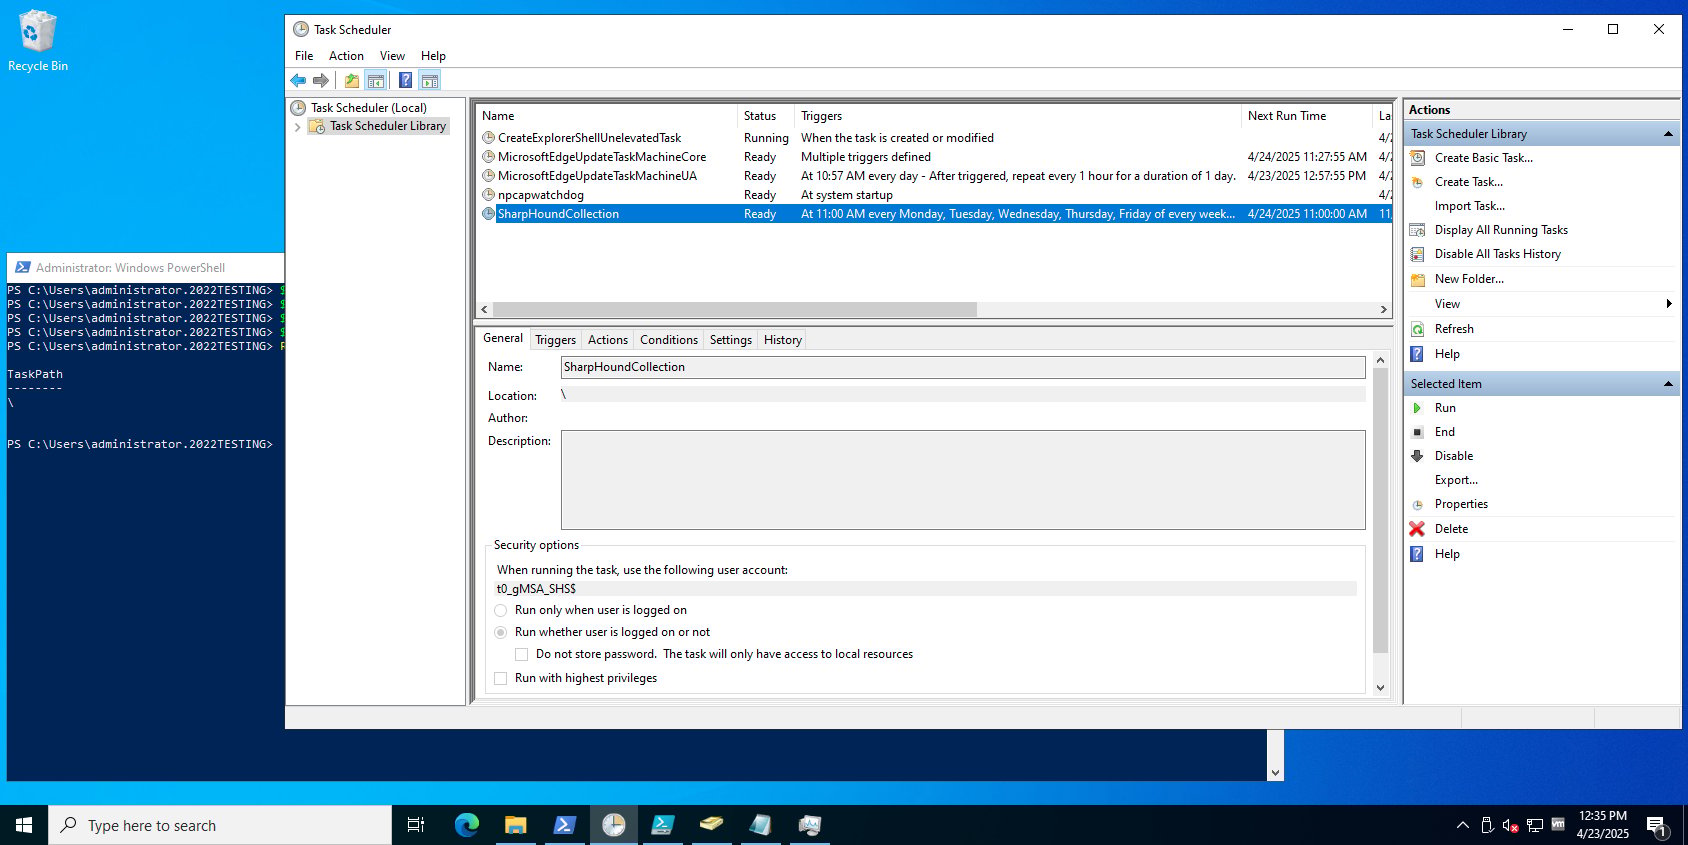Click the Description text box
1688x845 pixels.
pos(963,480)
